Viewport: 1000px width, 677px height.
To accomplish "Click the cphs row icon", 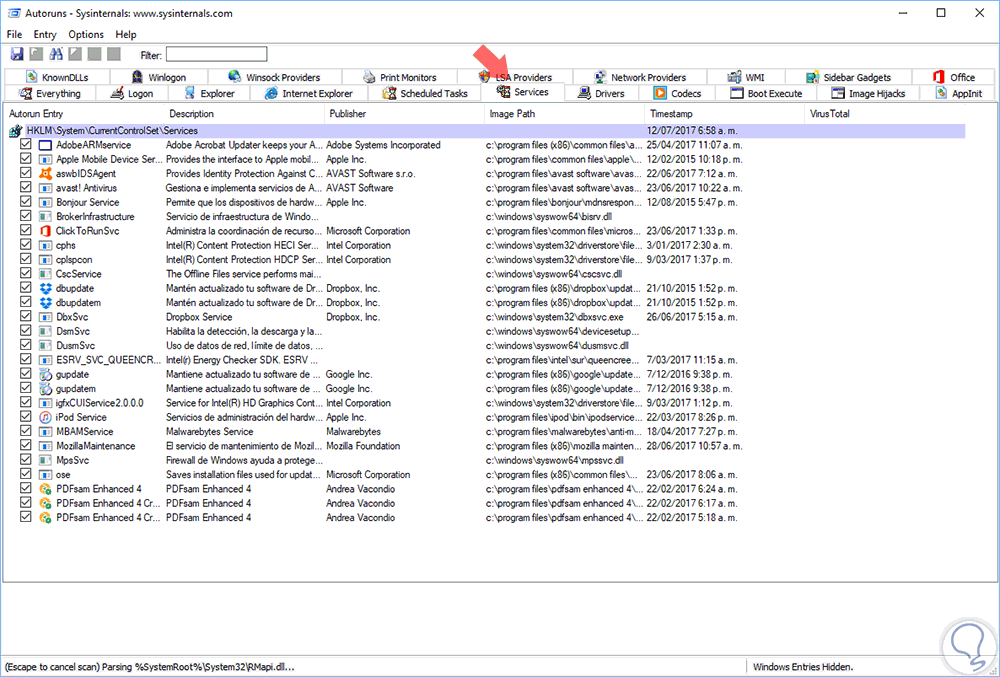I will (45, 245).
